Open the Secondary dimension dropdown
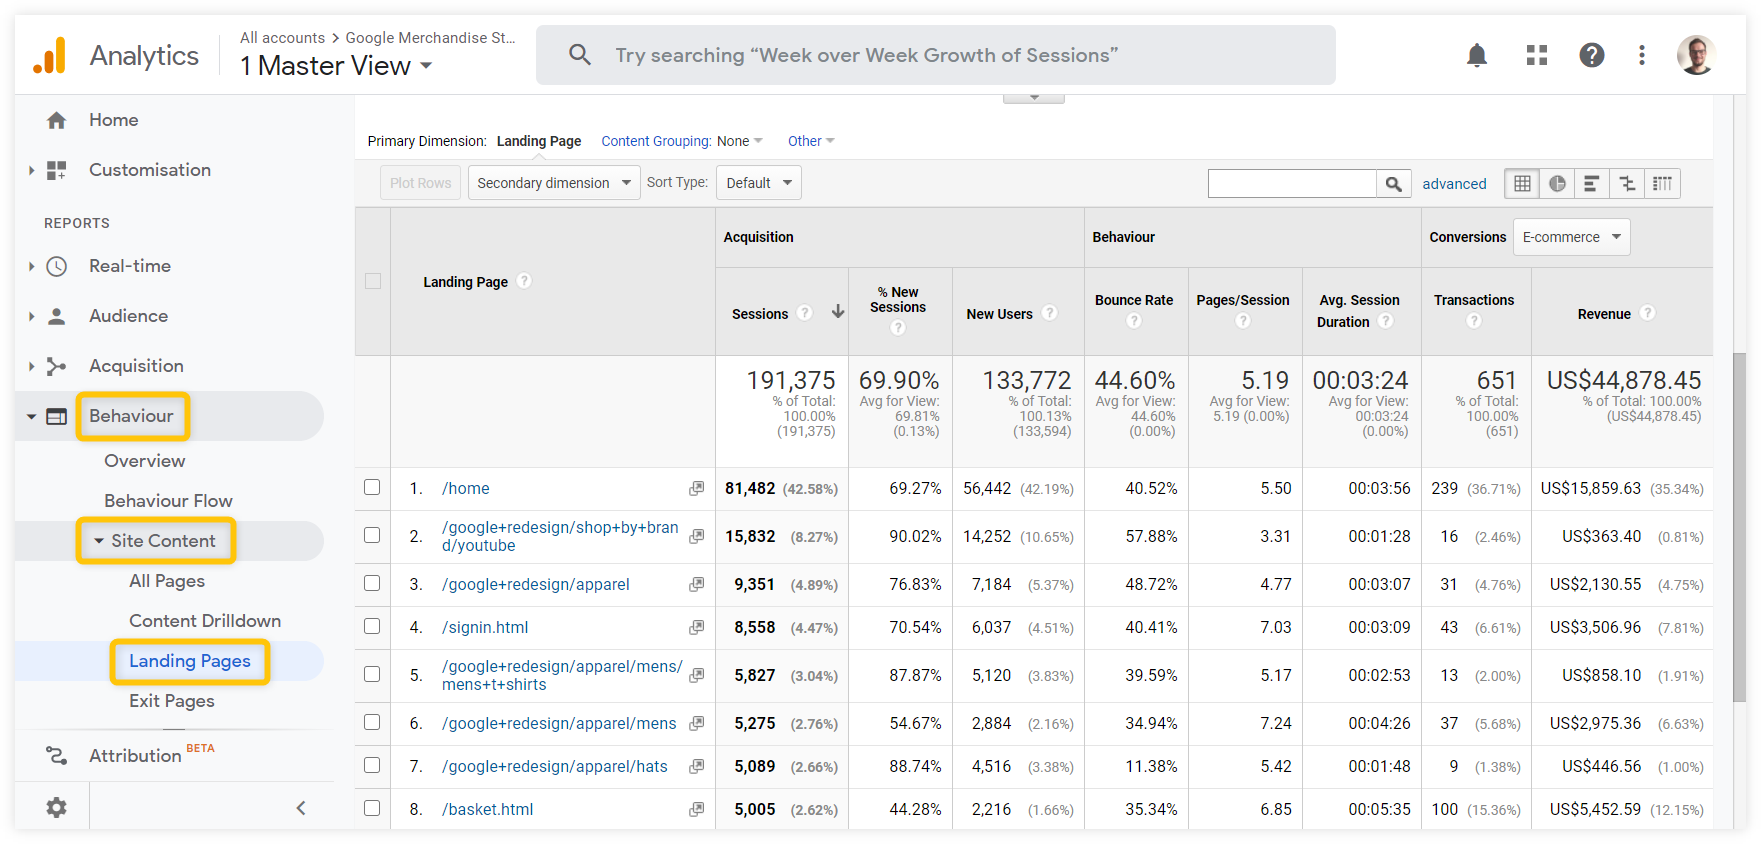The height and width of the screenshot is (844, 1761). tap(553, 183)
